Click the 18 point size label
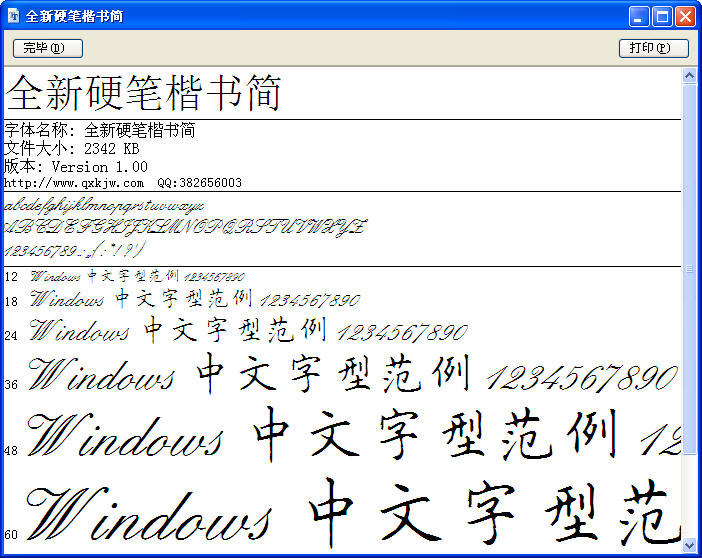Screen dimensions: 702x558 point(11,302)
